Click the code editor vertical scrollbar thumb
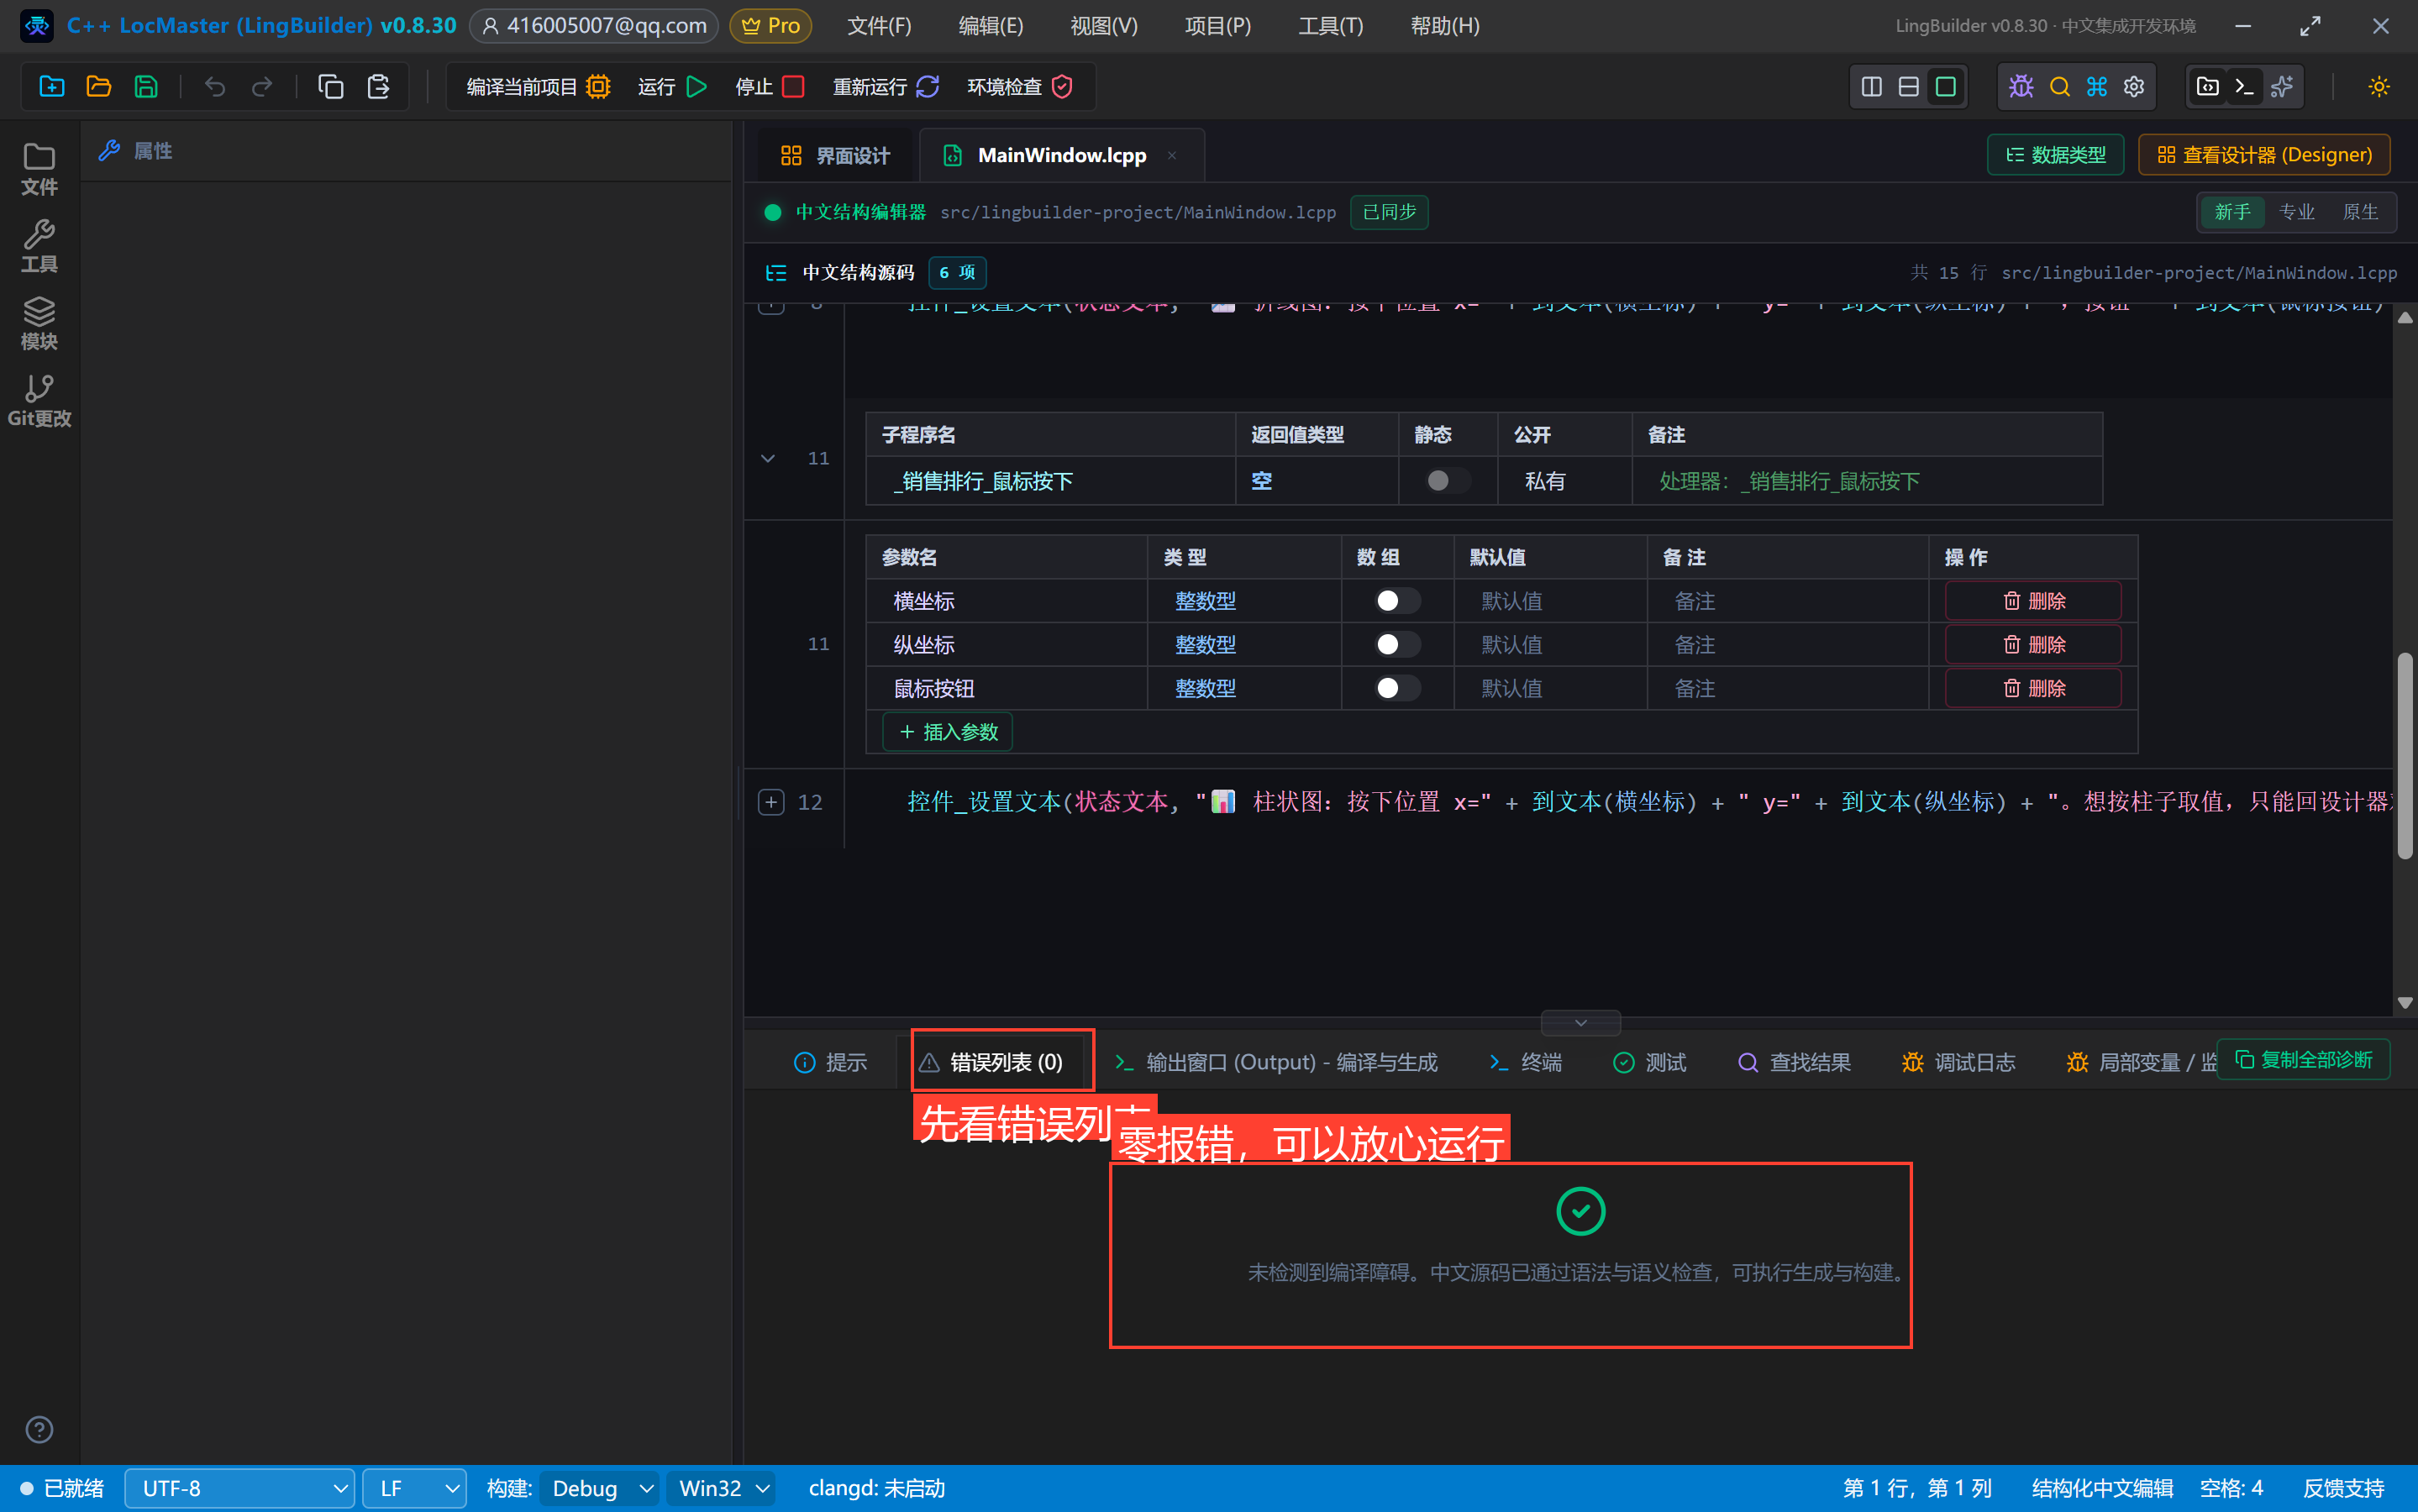 tap(2406, 756)
